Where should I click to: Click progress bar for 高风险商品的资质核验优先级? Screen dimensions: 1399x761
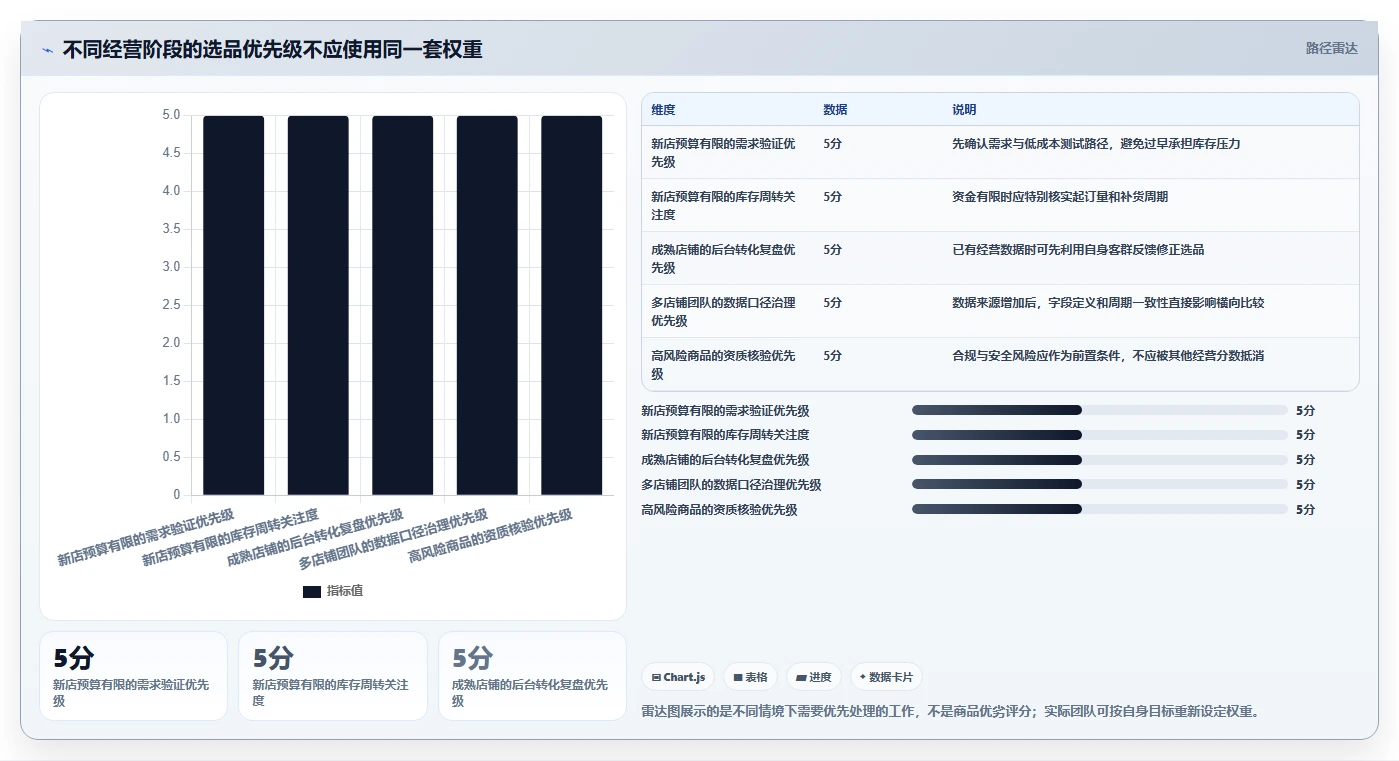pos(1100,510)
